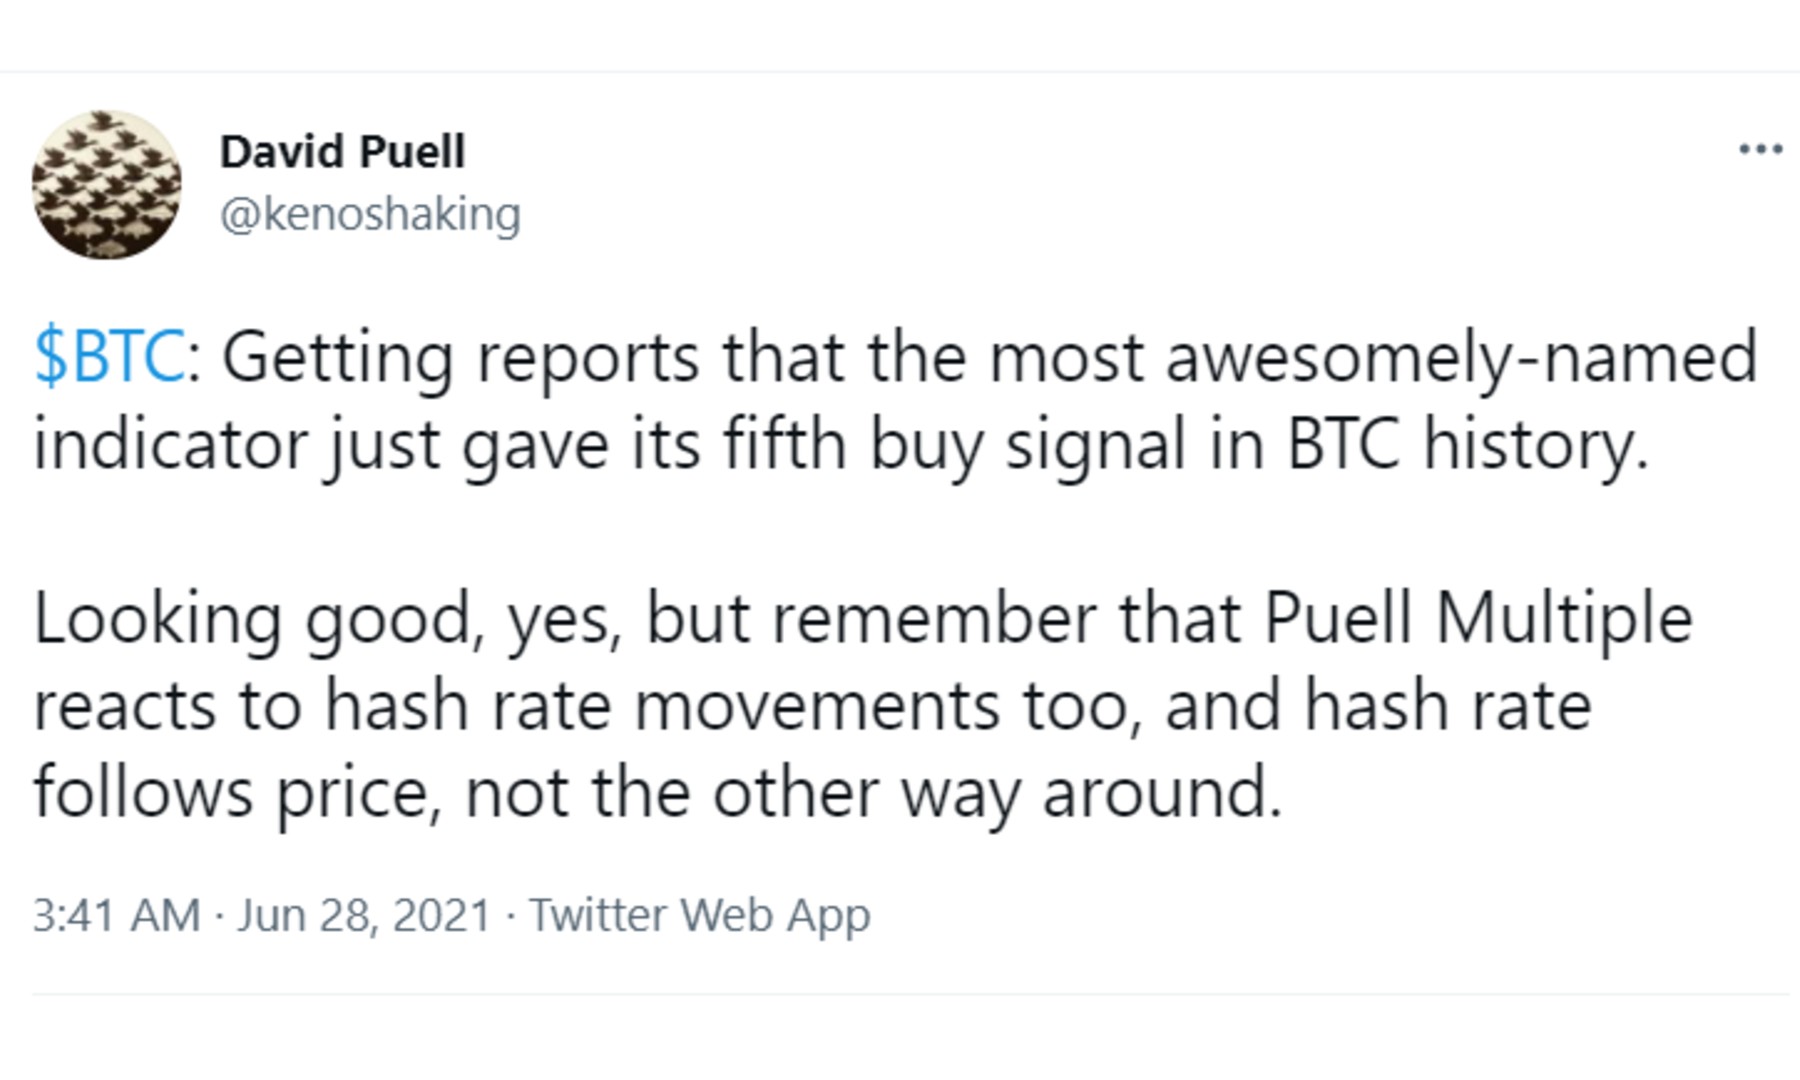1800x1080 pixels.
Task: Click the word "remember" in tweet
Action: coord(934,618)
